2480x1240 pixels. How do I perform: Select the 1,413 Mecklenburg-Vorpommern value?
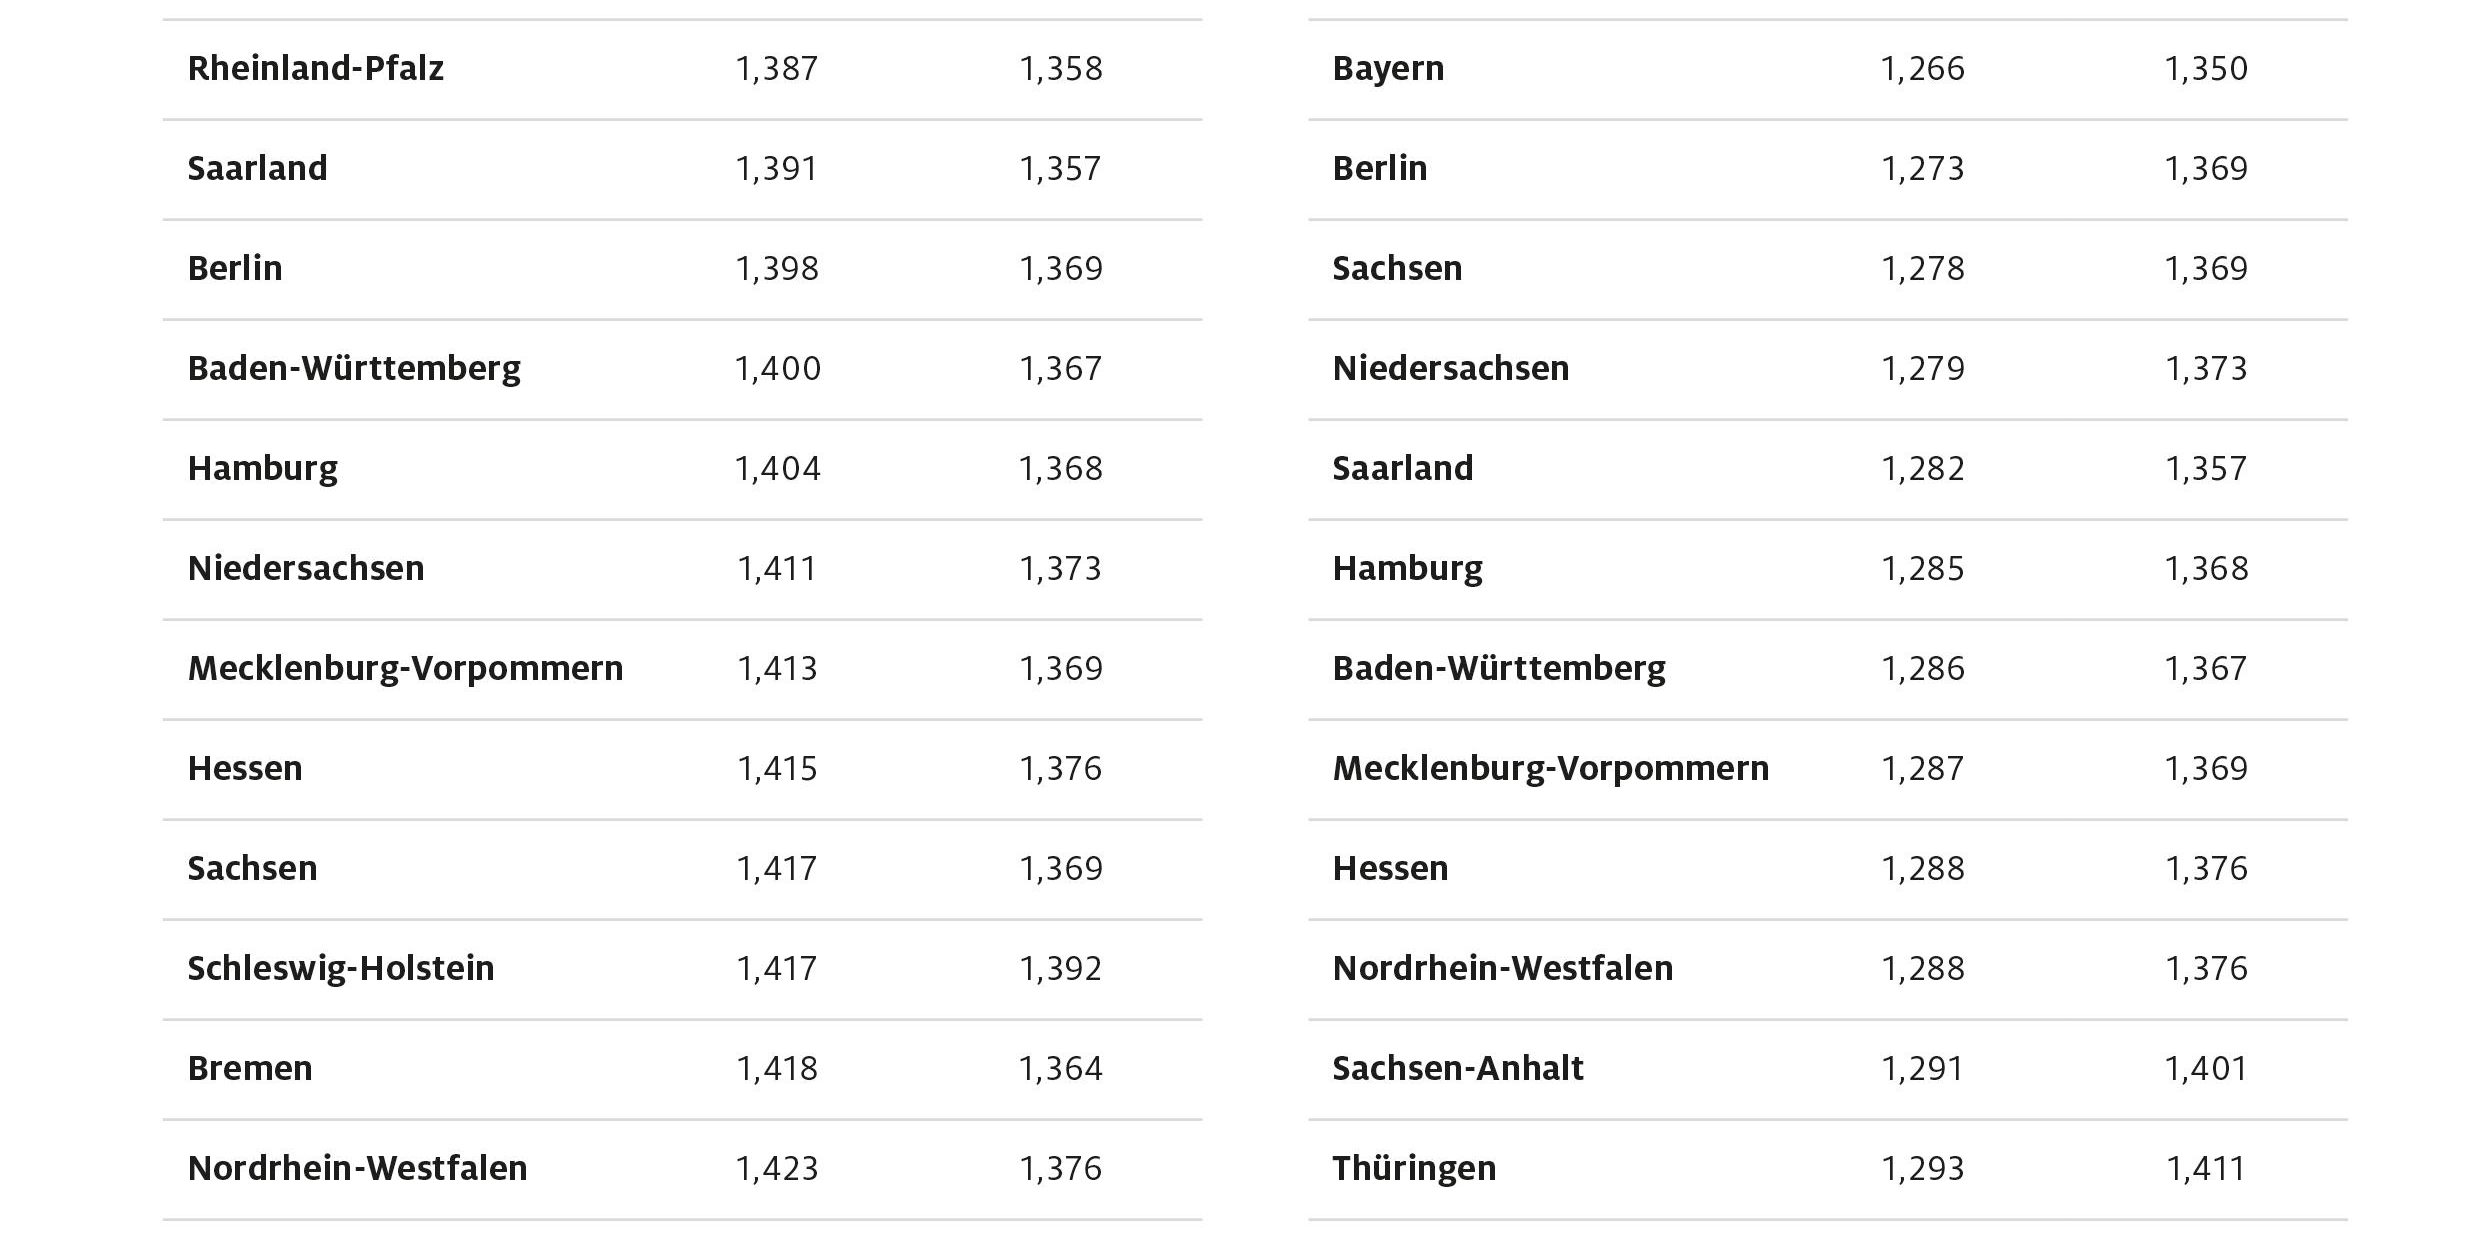(x=777, y=668)
